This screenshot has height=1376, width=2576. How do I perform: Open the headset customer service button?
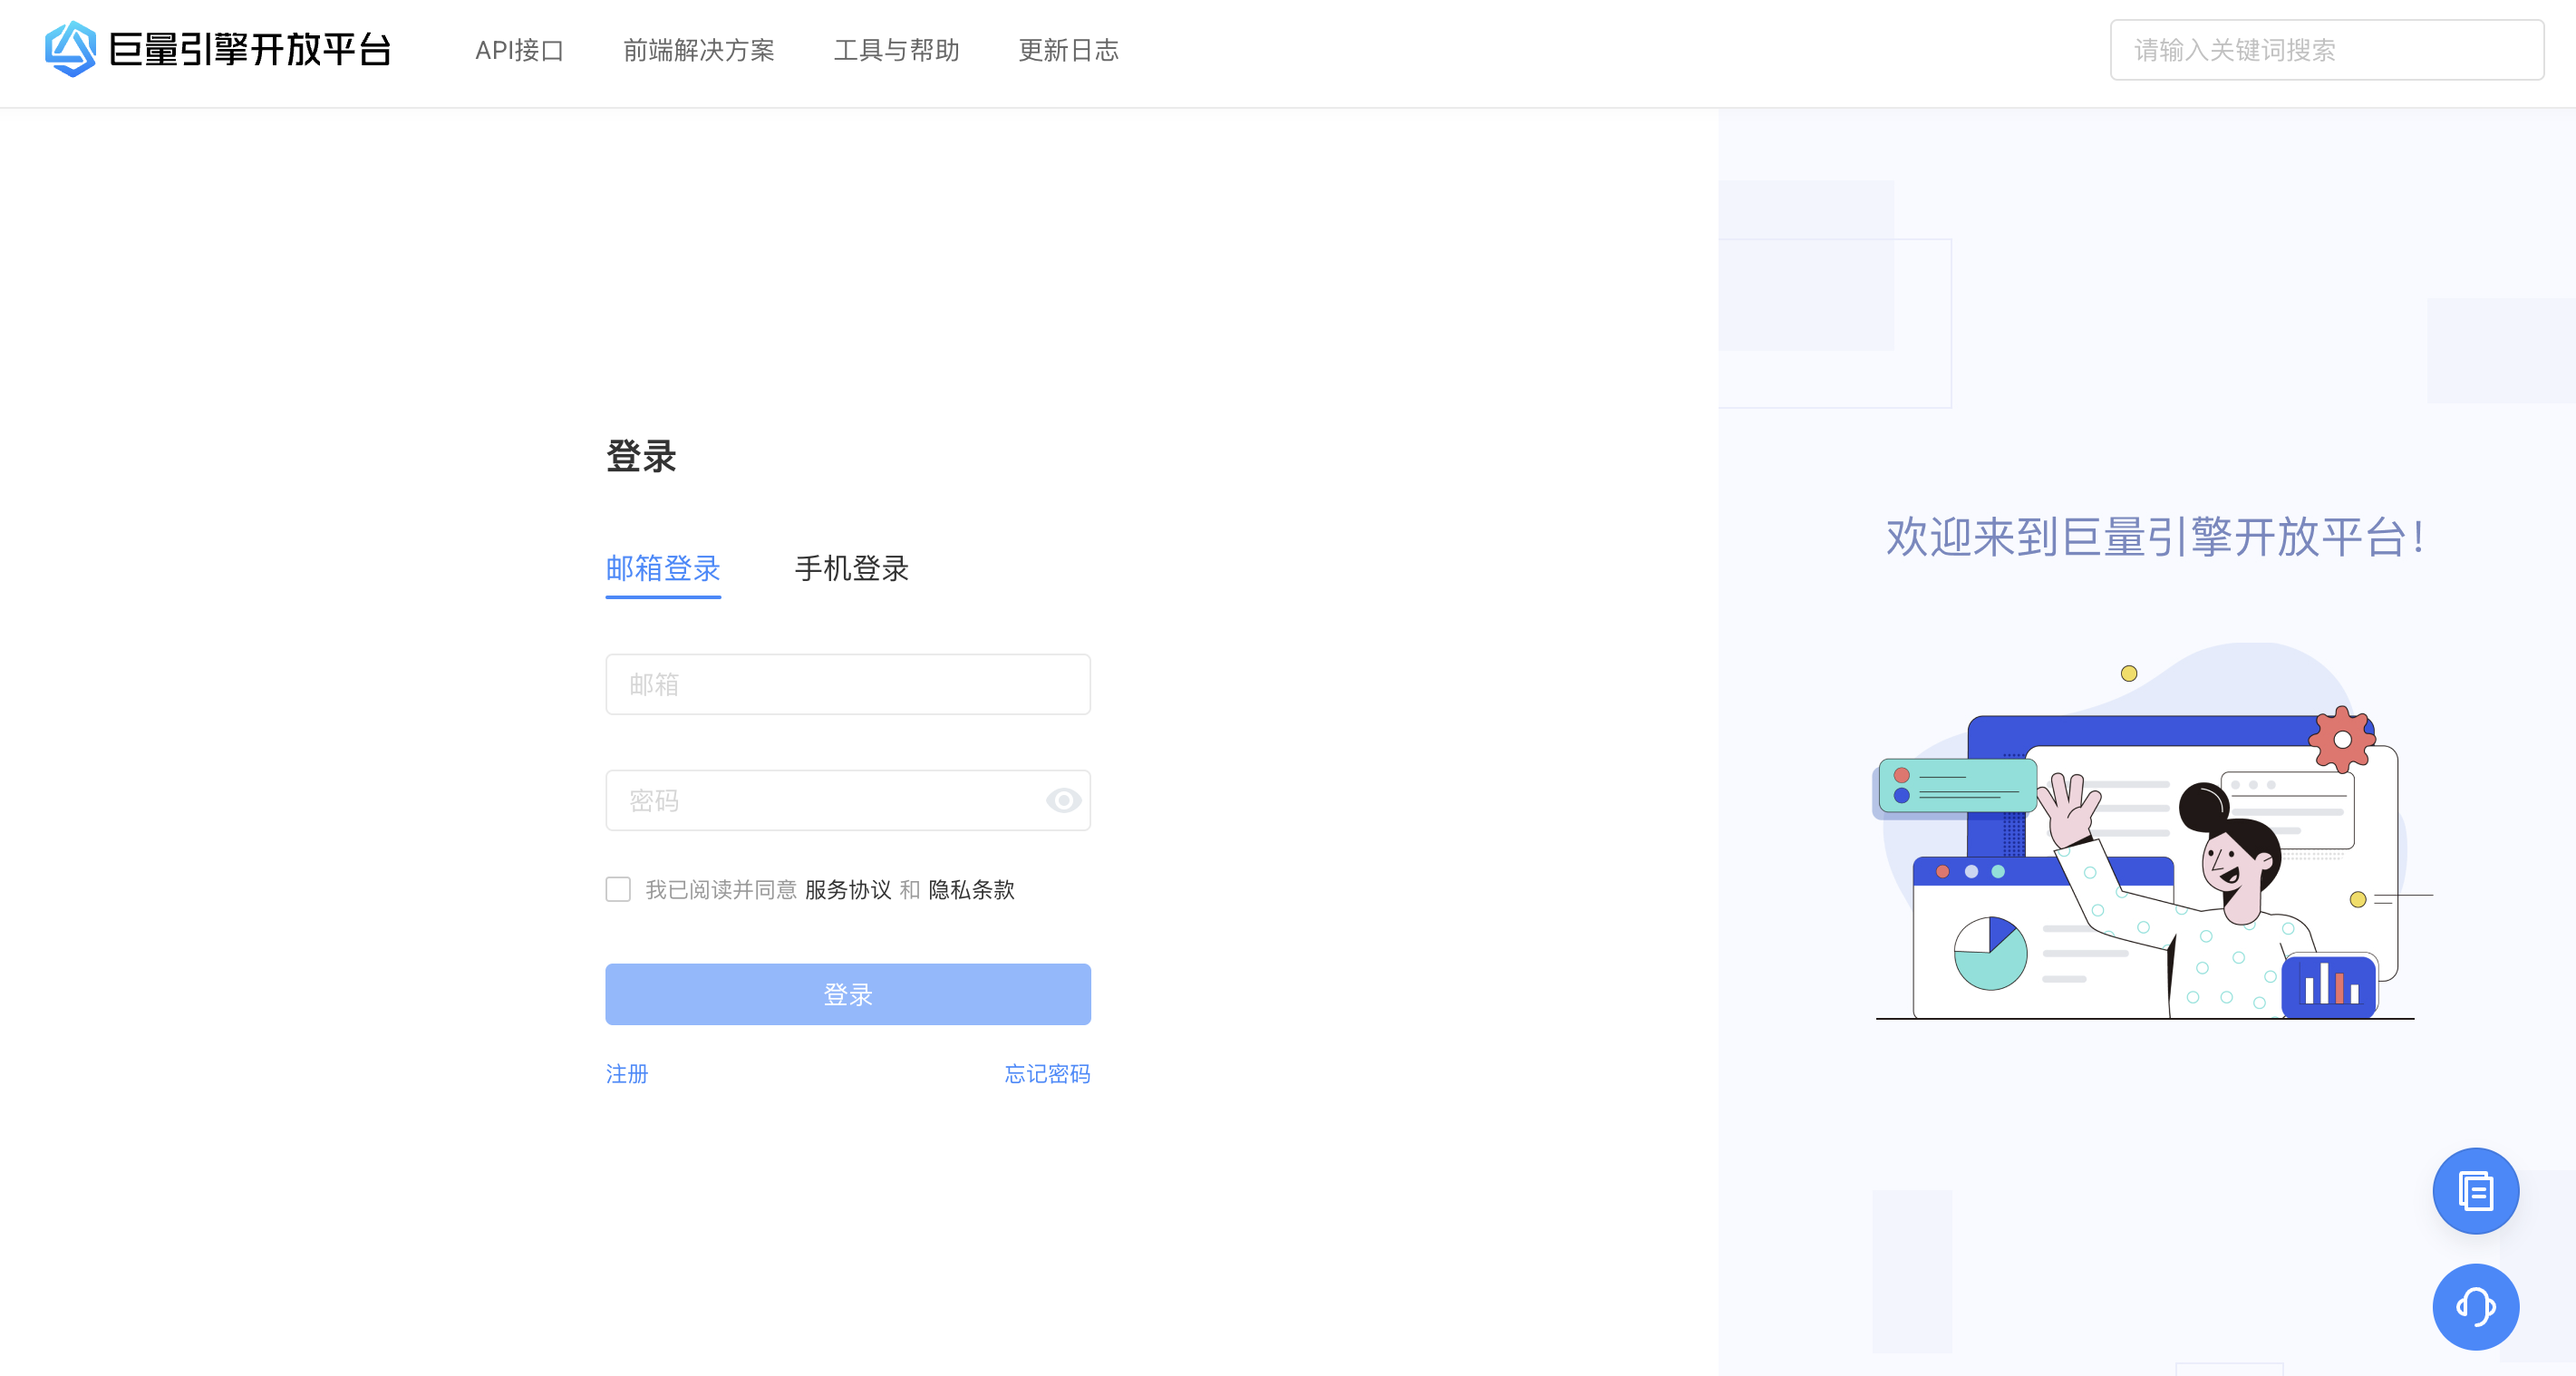(x=2475, y=1306)
